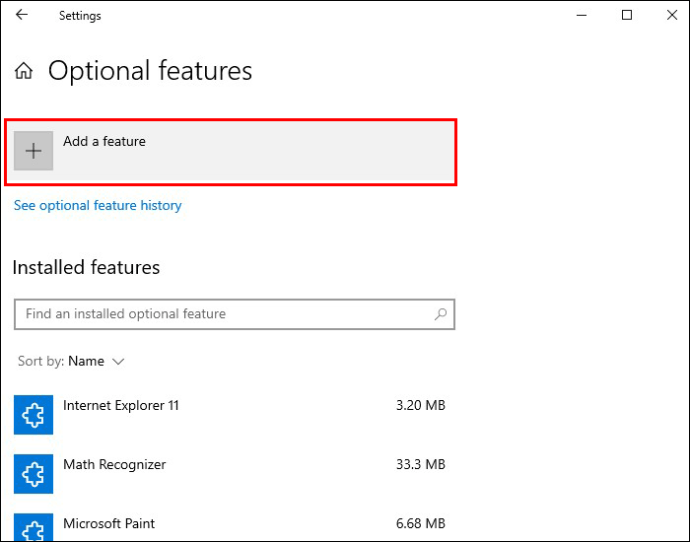Screen dimensions: 690x542
Task: Select the Microsoft Paint puzzle icon
Action: click(33, 527)
